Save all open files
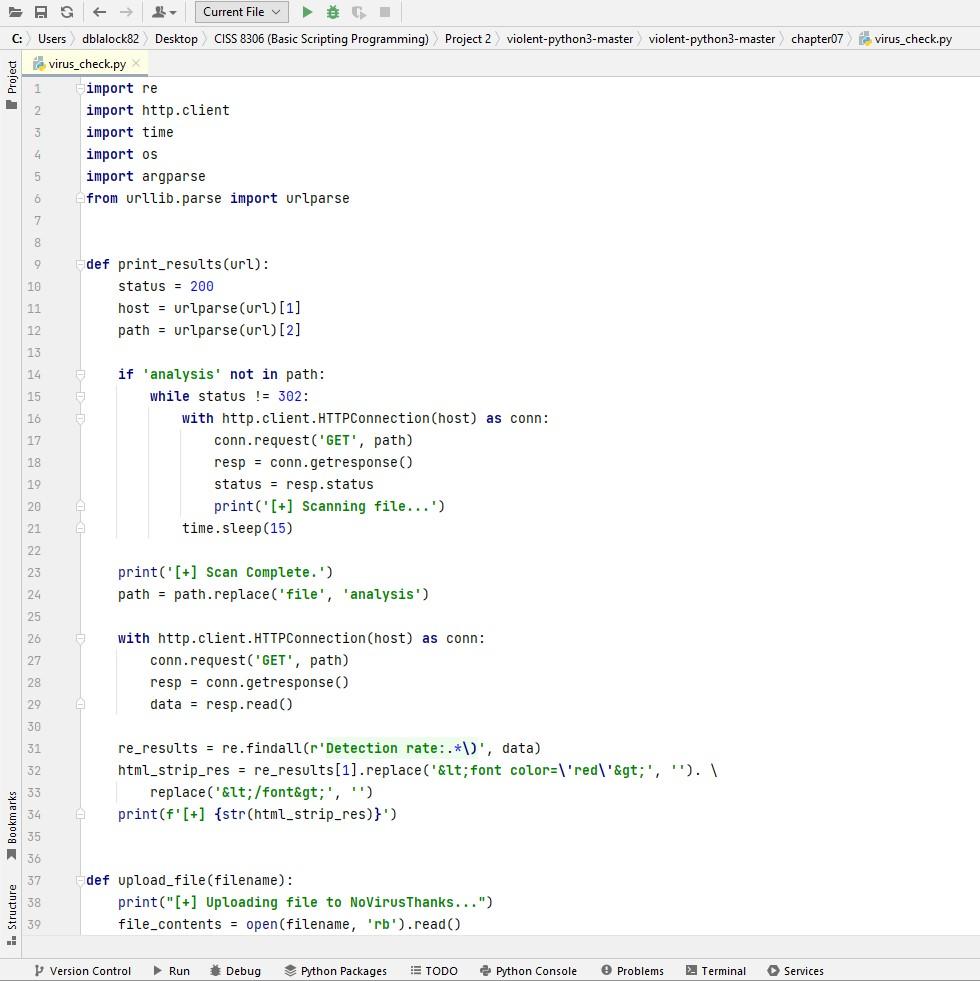 point(40,12)
